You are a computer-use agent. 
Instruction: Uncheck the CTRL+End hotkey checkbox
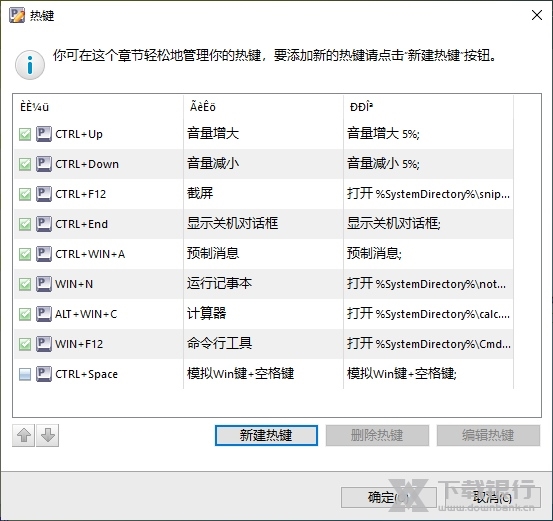(x=25, y=224)
